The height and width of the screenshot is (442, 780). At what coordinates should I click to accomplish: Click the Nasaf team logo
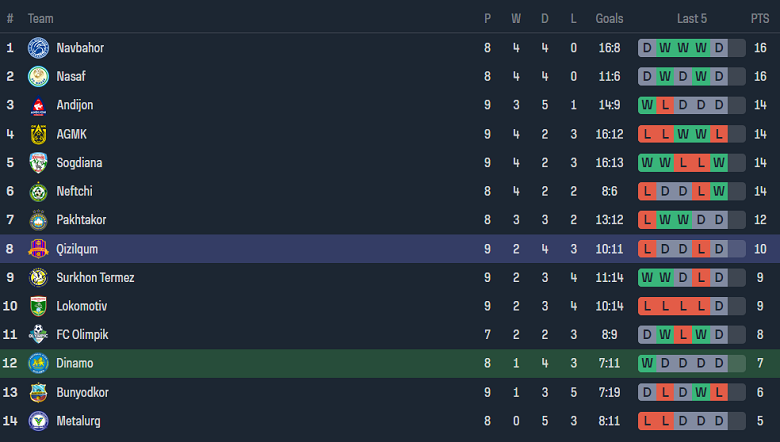(38, 76)
